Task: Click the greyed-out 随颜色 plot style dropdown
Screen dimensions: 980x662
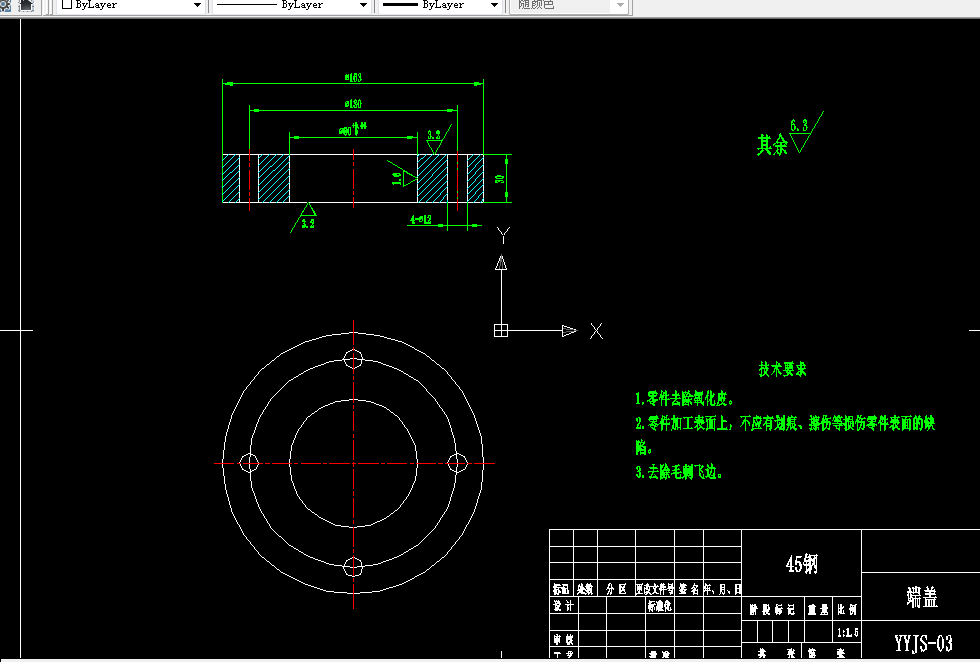Action: (x=571, y=5)
